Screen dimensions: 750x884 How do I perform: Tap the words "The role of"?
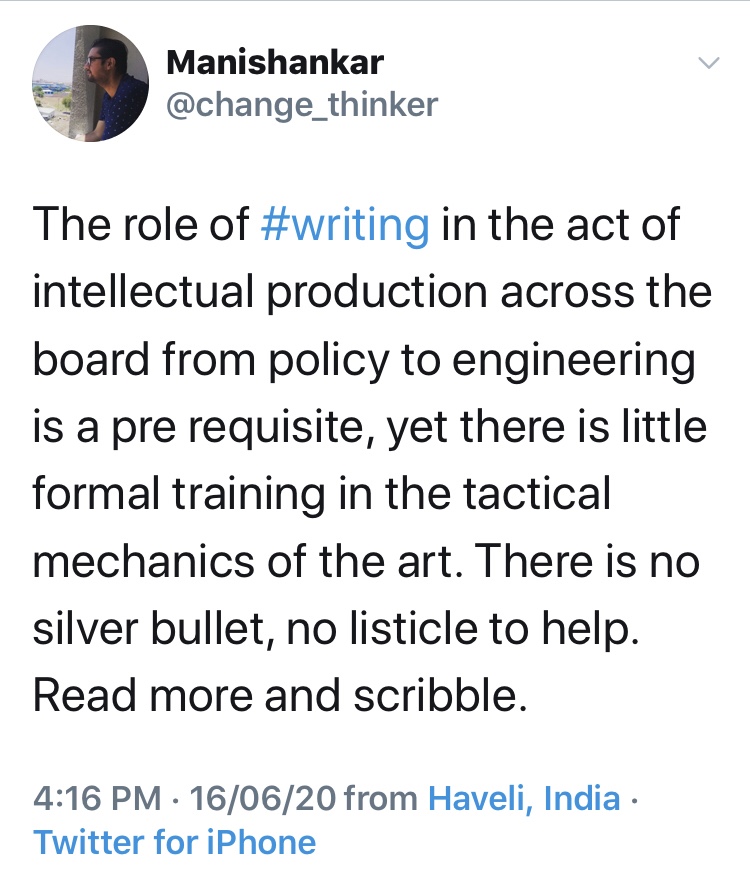(140, 225)
